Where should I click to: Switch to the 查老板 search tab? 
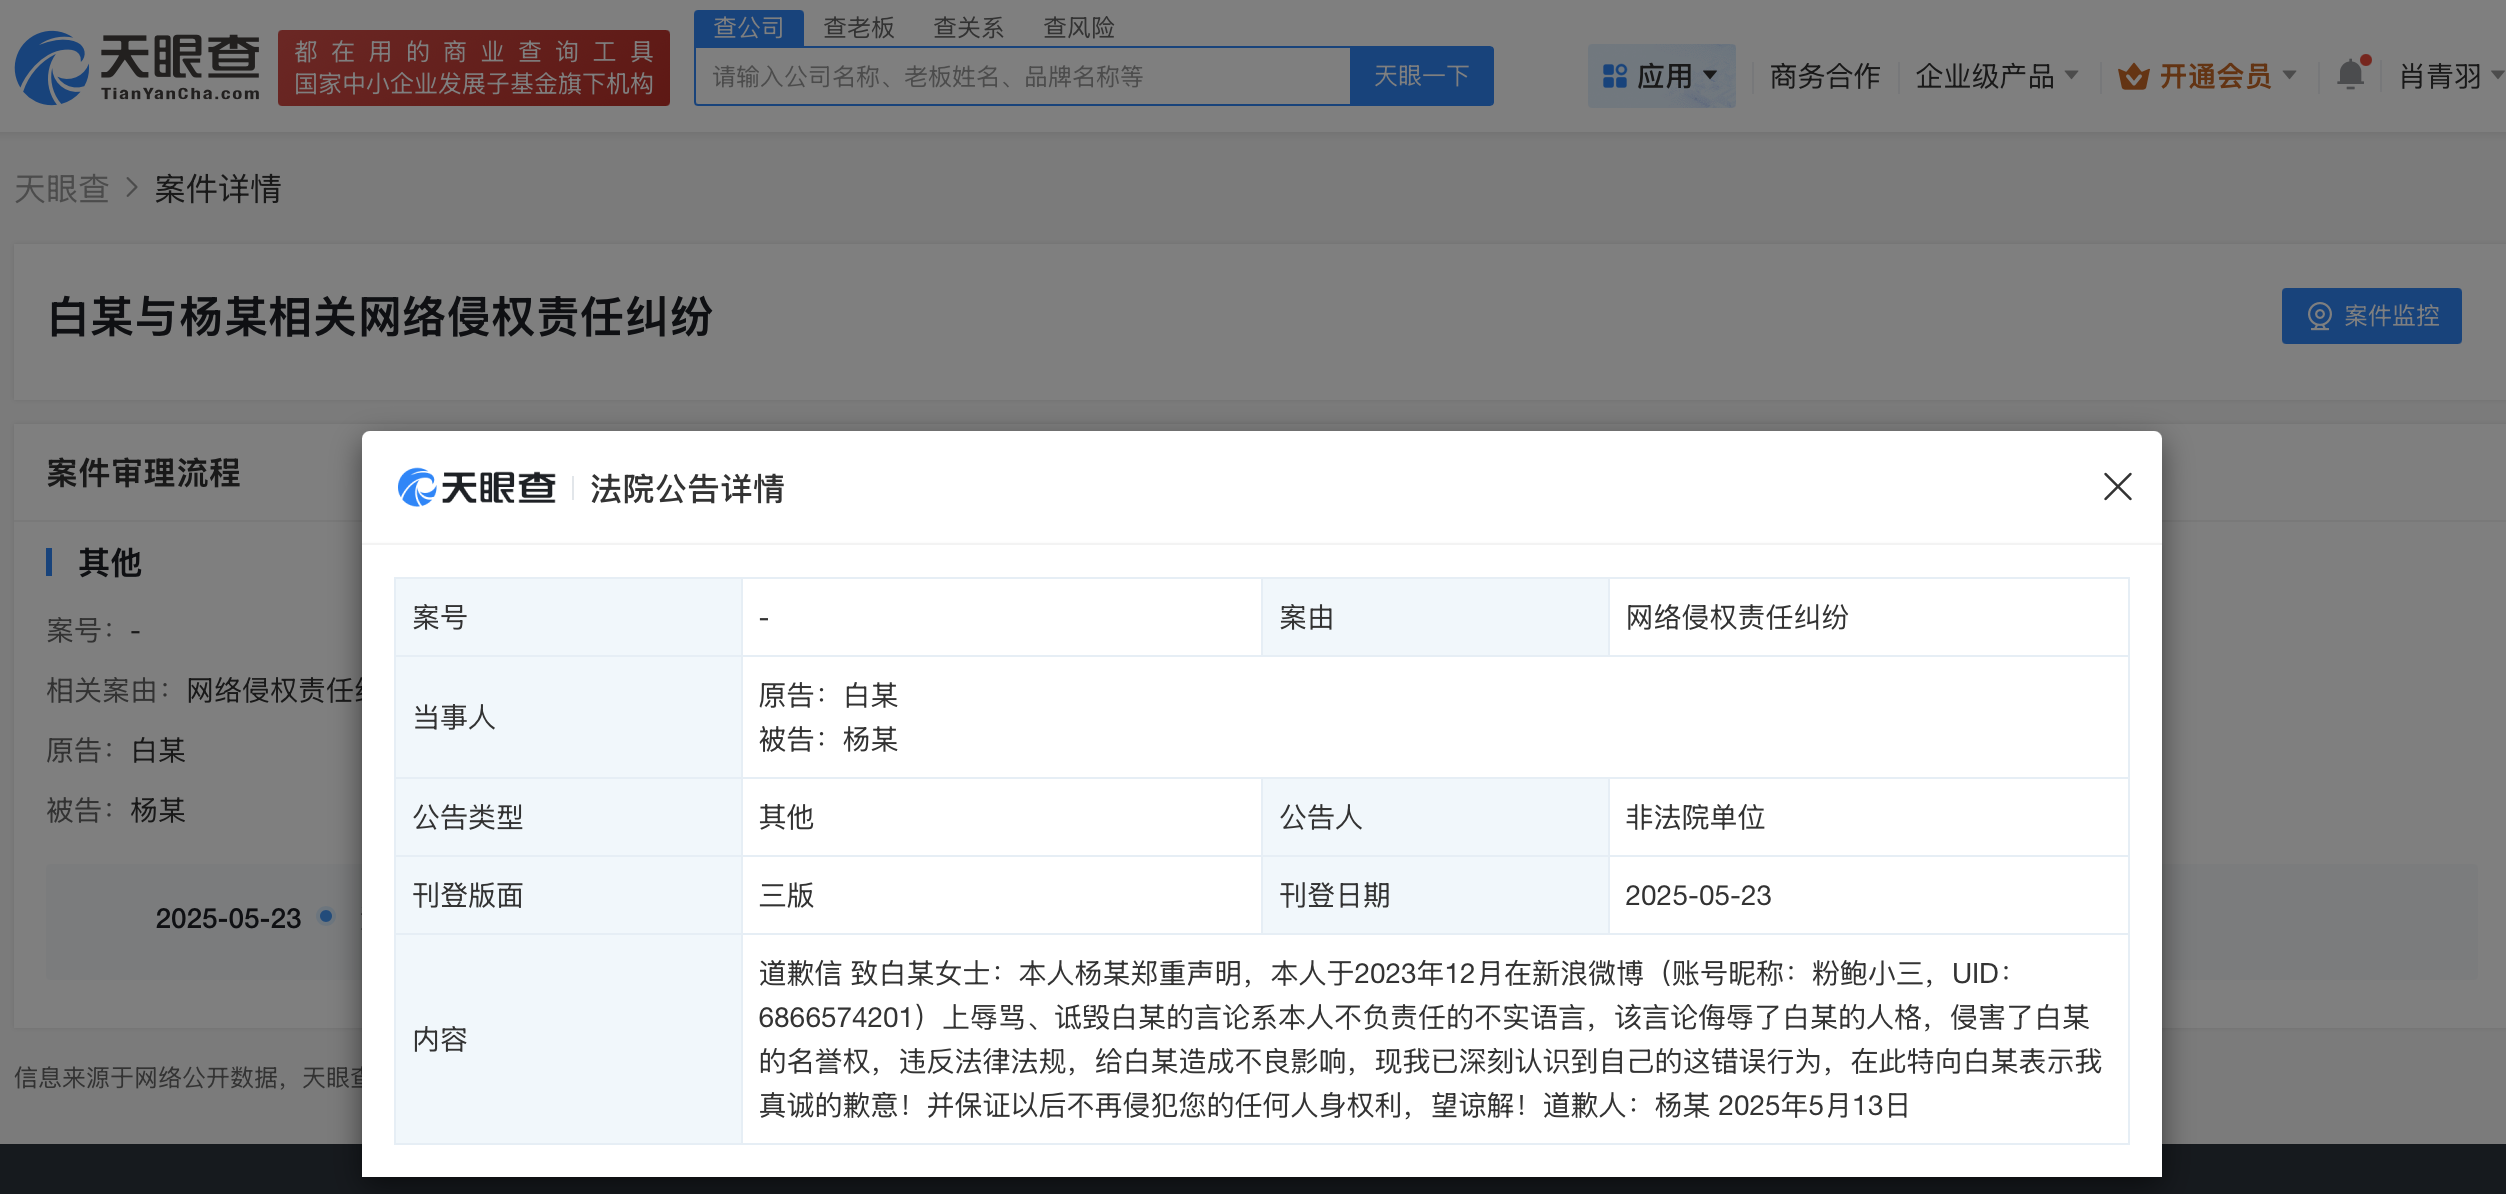[x=858, y=28]
